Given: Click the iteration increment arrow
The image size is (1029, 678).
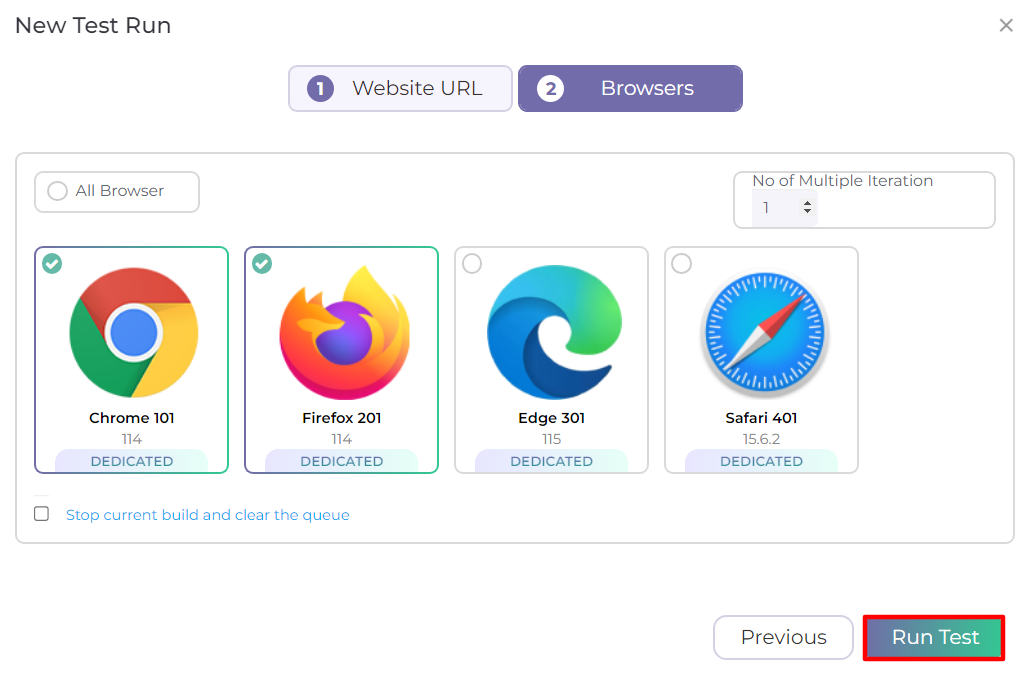Looking at the screenshot, I should [809, 202].
